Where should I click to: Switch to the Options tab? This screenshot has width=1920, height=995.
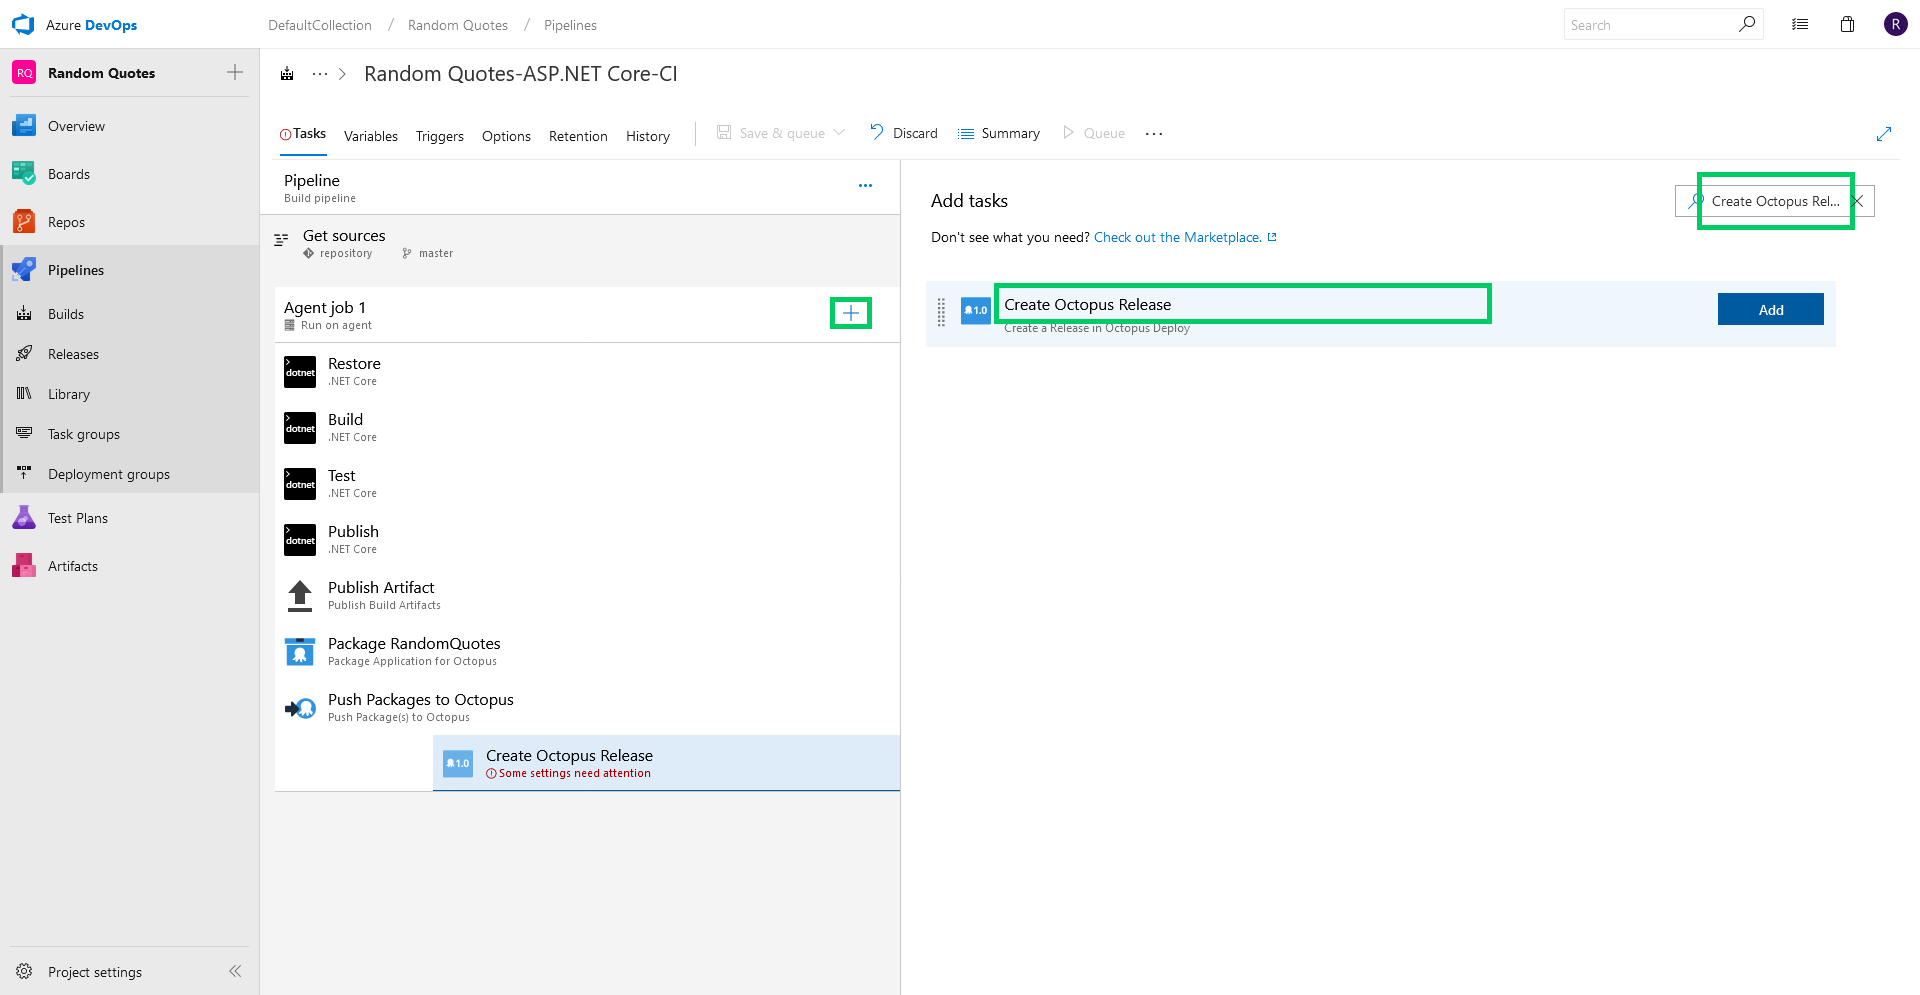(x=506, y=136)
